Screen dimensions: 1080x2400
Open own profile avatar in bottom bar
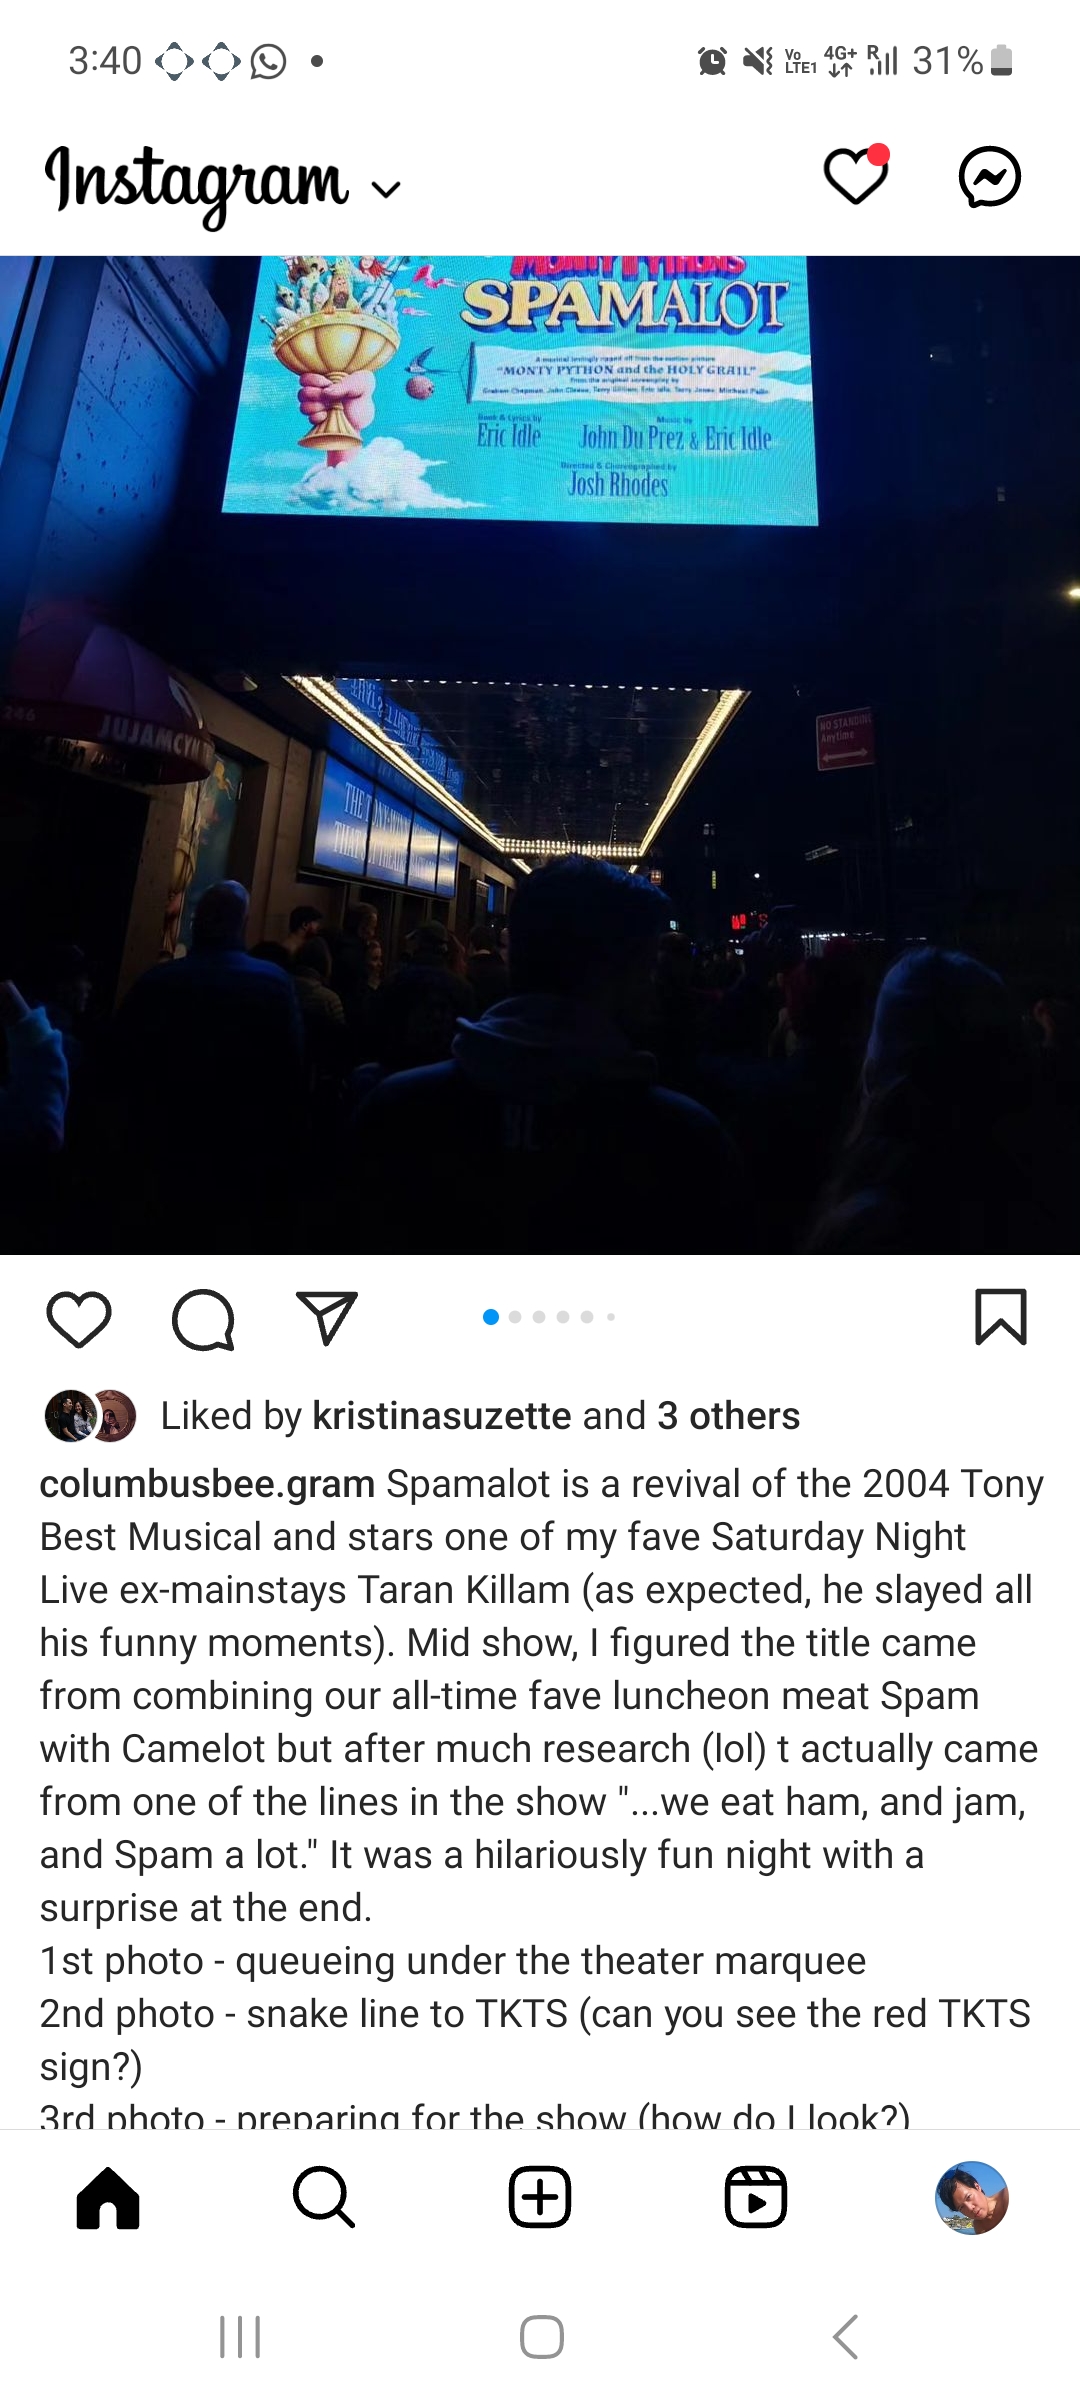972,2197
